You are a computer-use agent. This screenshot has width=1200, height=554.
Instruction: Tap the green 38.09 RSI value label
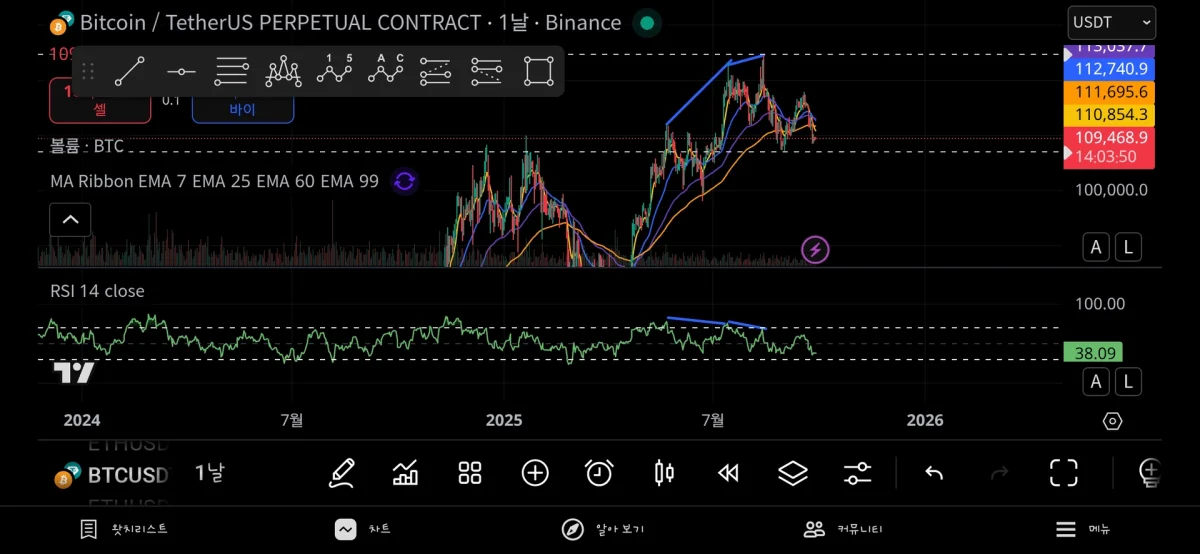pyautogui.click(x=1093, y=352)
